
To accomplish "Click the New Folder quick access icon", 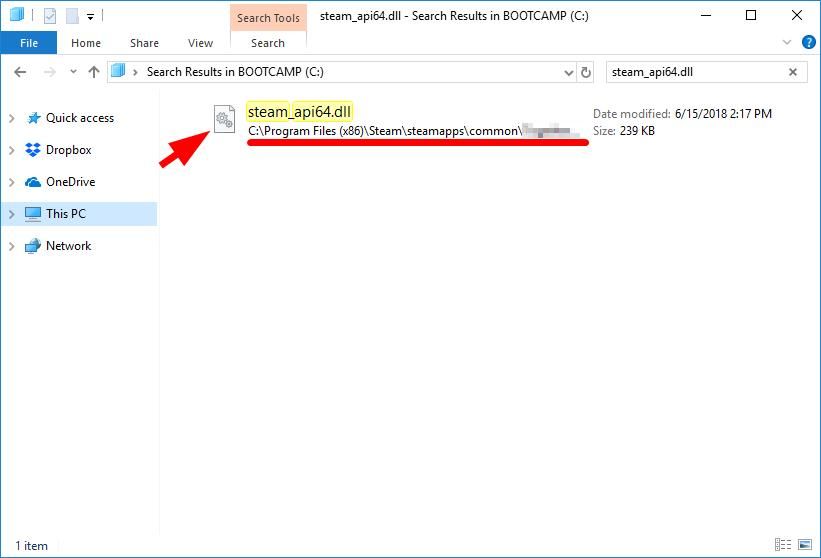I will pos(71,16).
